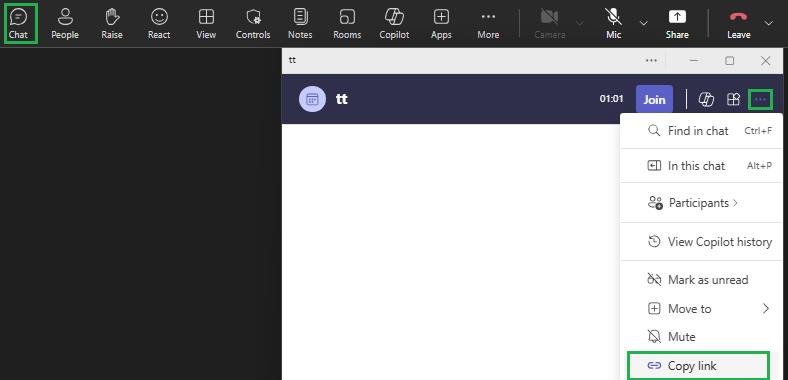This screenshot has height=380, width=788.
Task: Mark the chat as unread
Action: pyautogui.click(x=702, y=279)
